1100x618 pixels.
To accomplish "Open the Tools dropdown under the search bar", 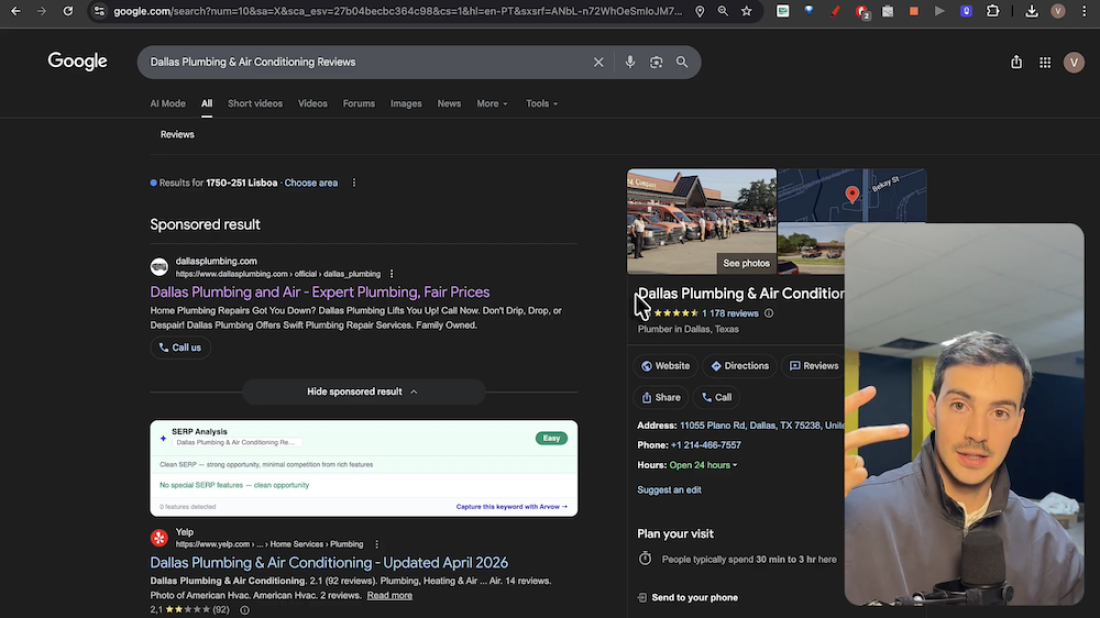I will pyautogui.click(x=539, y=103).
